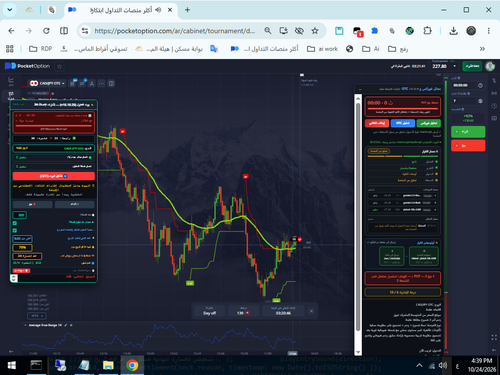
Task: Open the chart type settings icon
Action: (73, 83)
